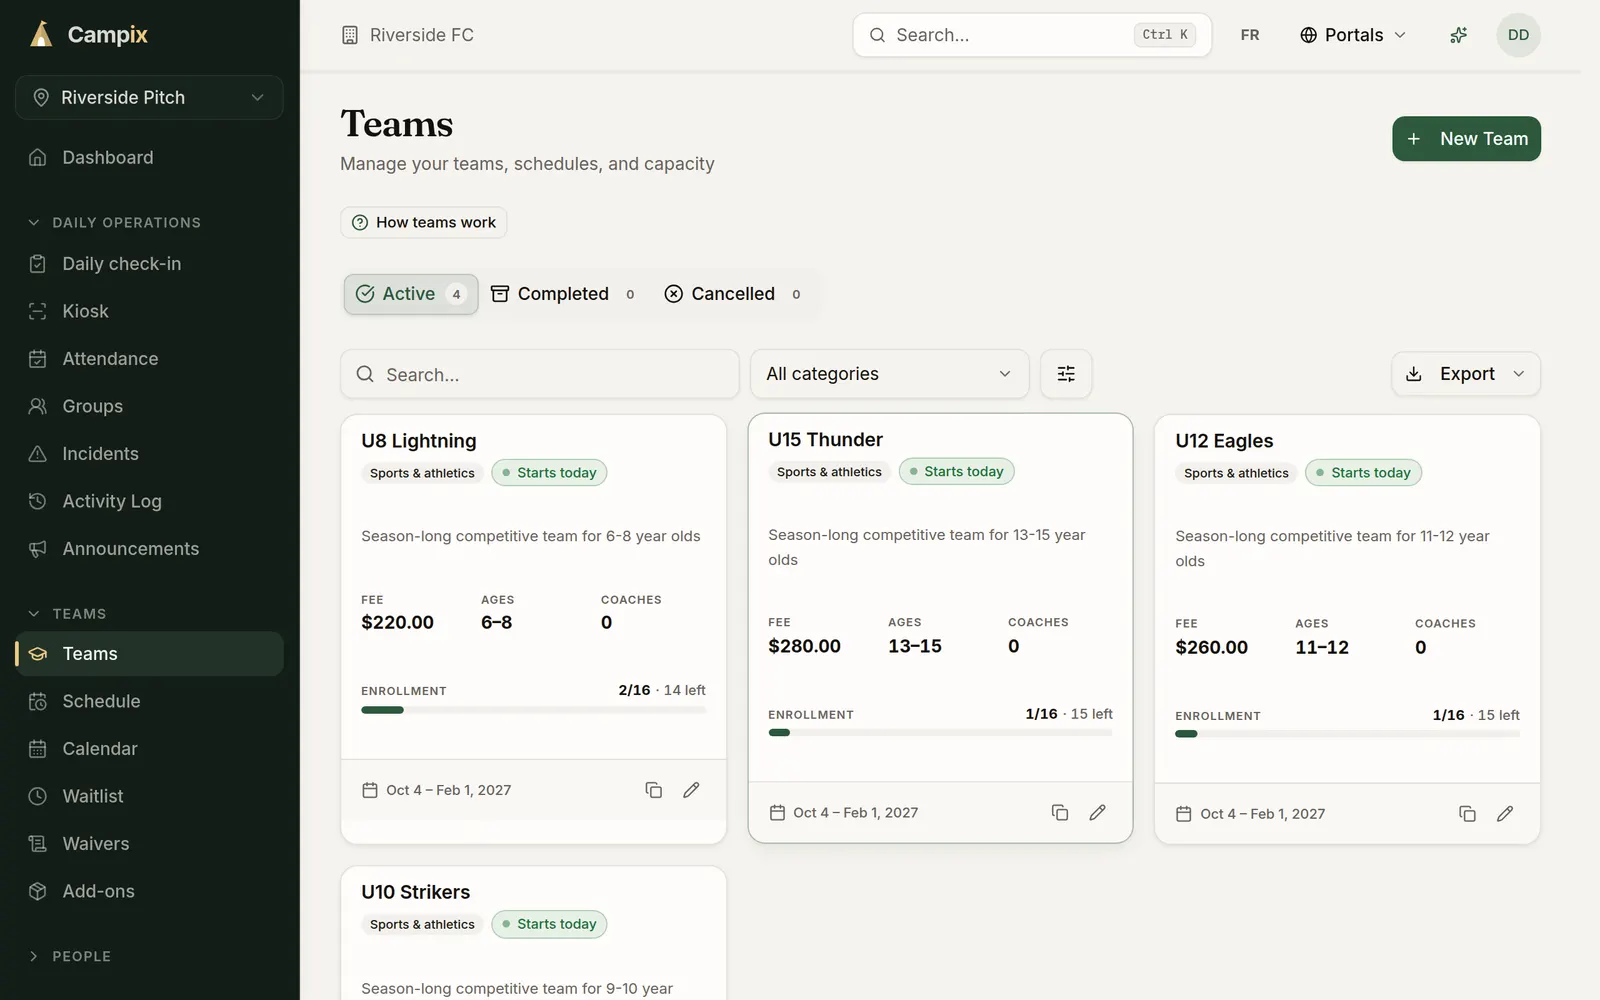Screen dimensions: 1600x1000
Task: Focus the teams search field
Action: [540, 374]
